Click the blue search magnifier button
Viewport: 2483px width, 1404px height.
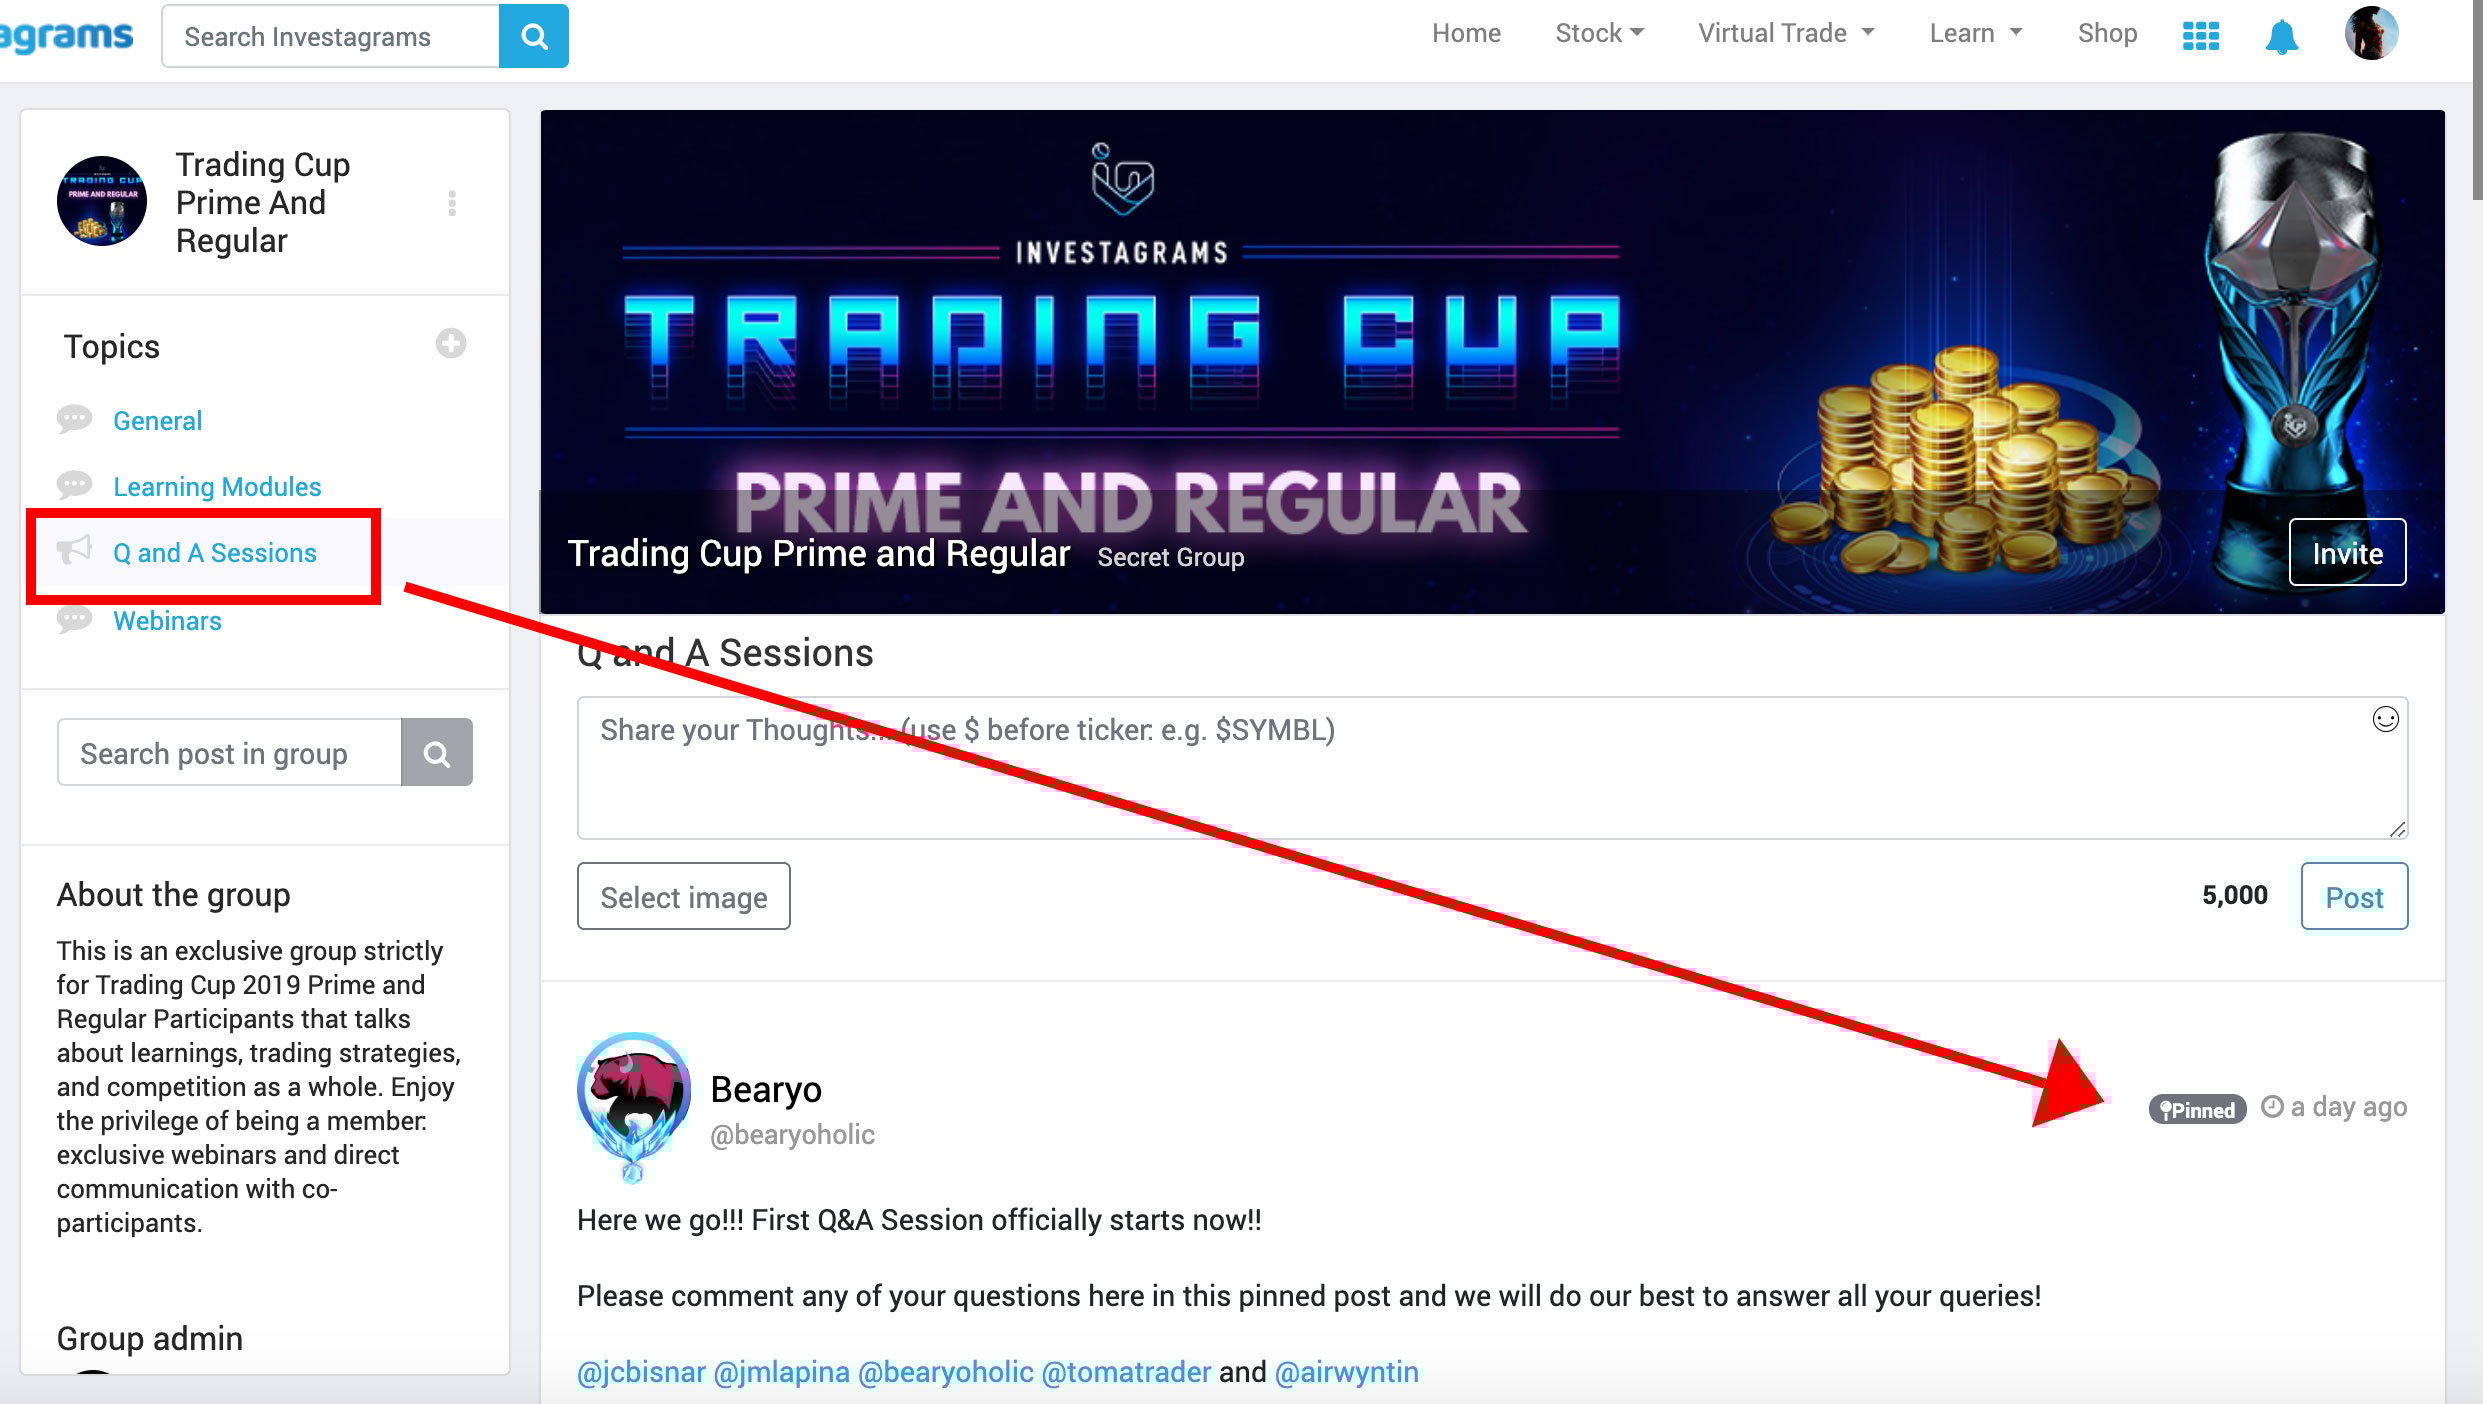[534, 37]
